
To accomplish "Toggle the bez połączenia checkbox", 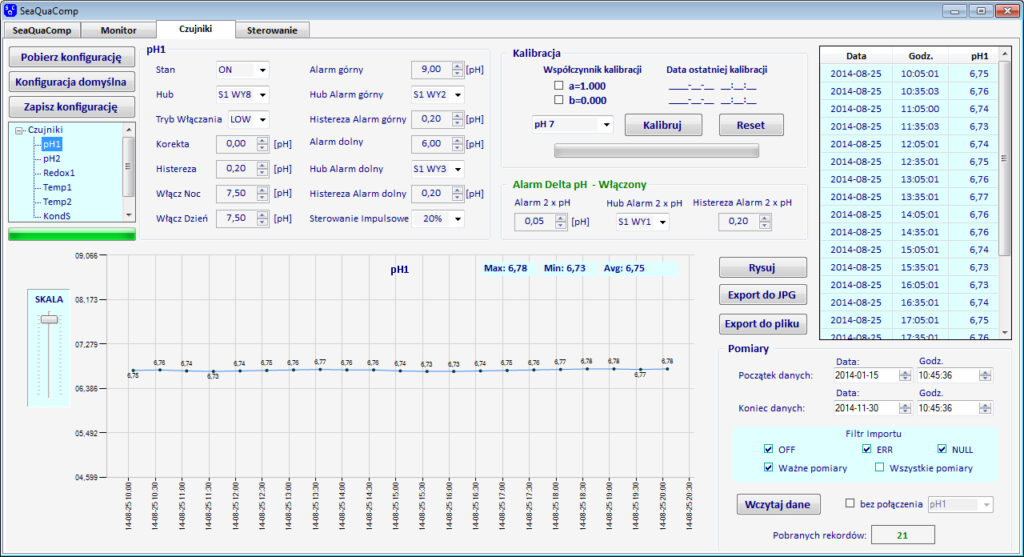I will 850,504.
